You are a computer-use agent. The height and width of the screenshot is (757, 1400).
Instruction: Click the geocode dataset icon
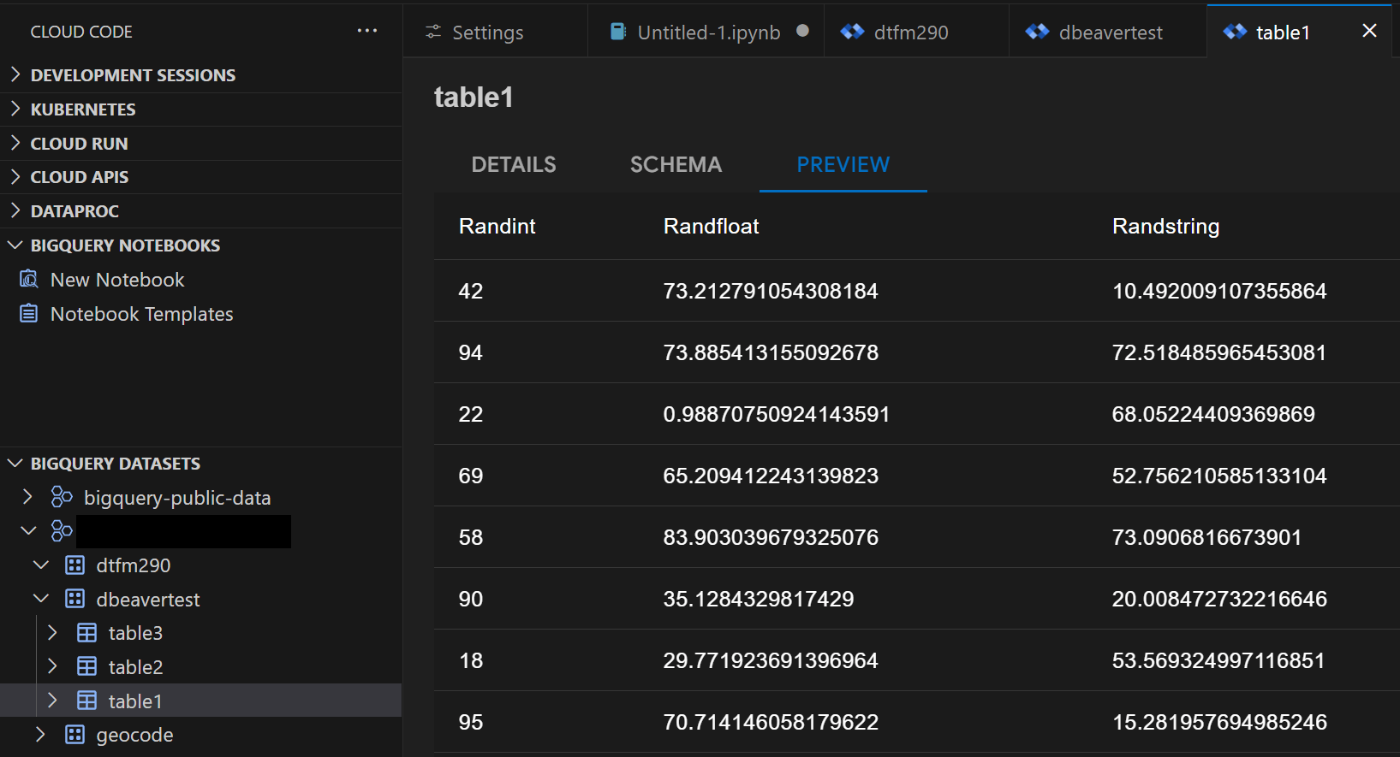75,735
